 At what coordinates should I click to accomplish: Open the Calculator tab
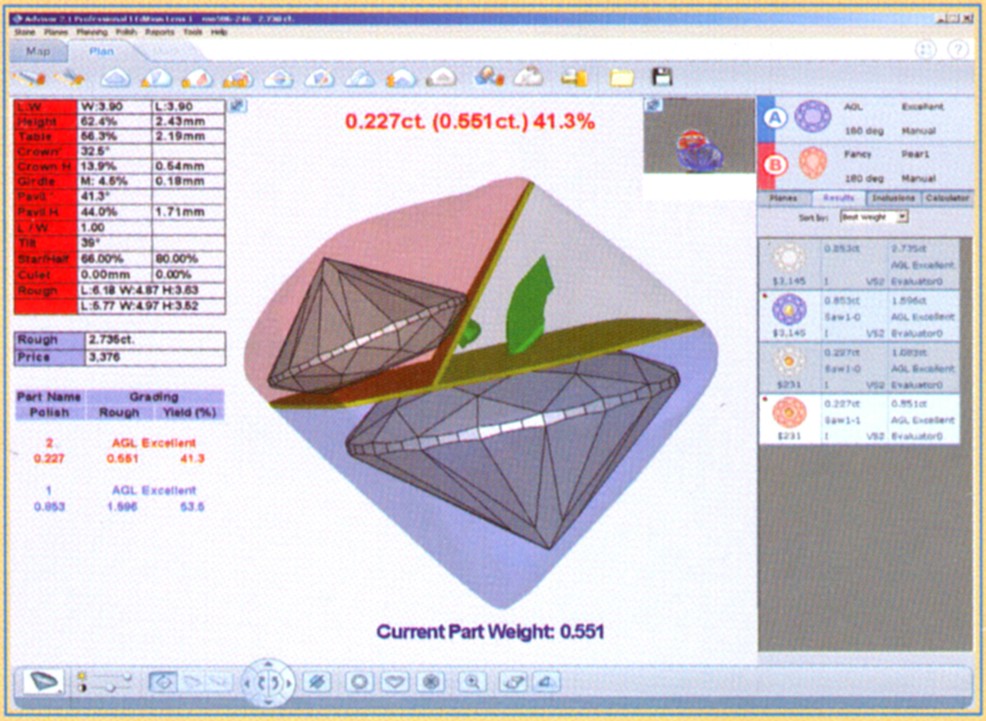point(946,198)
